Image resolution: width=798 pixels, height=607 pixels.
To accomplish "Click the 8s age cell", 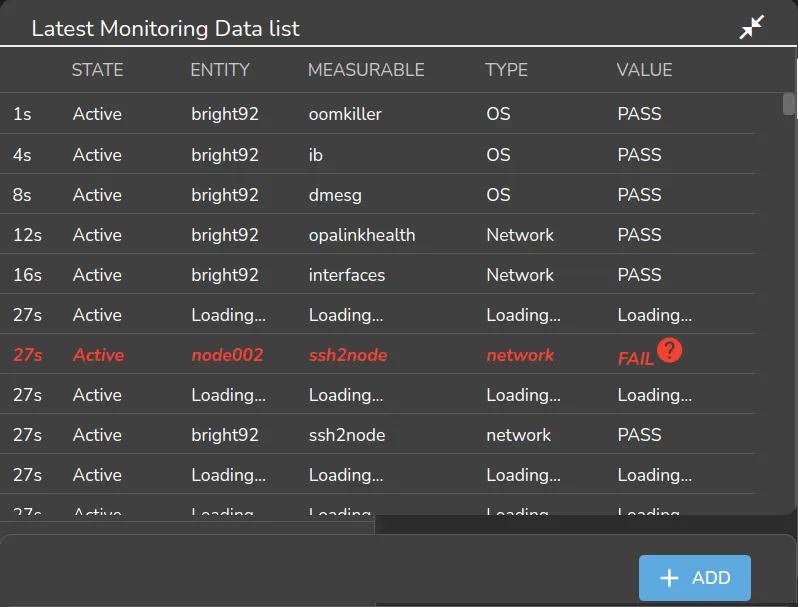I will point(22,195).
